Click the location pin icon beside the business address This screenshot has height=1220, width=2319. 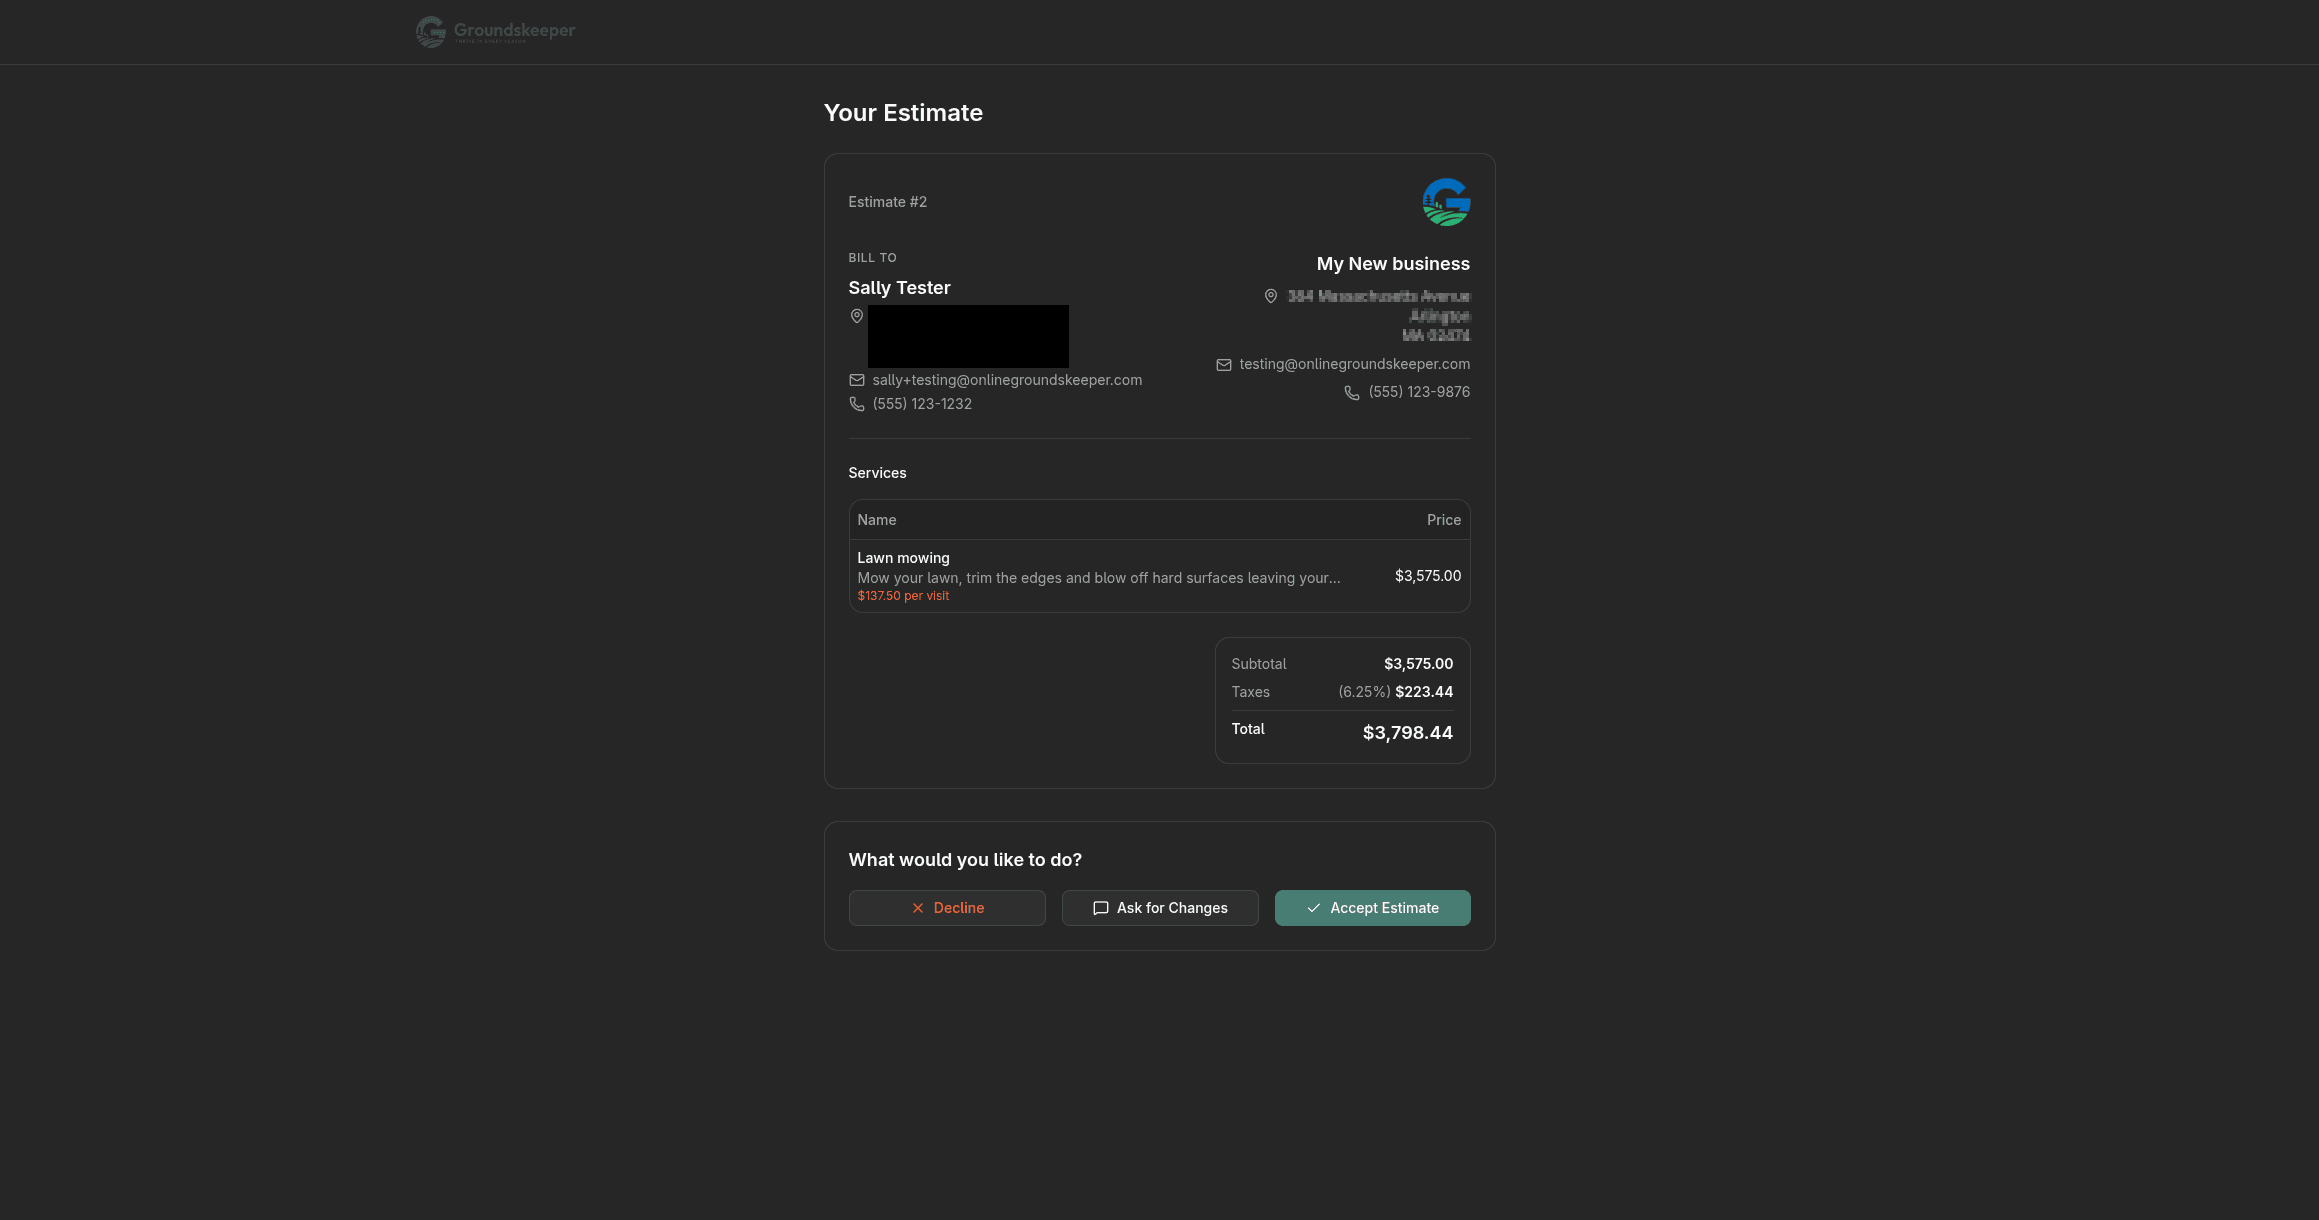point(1270,296)
